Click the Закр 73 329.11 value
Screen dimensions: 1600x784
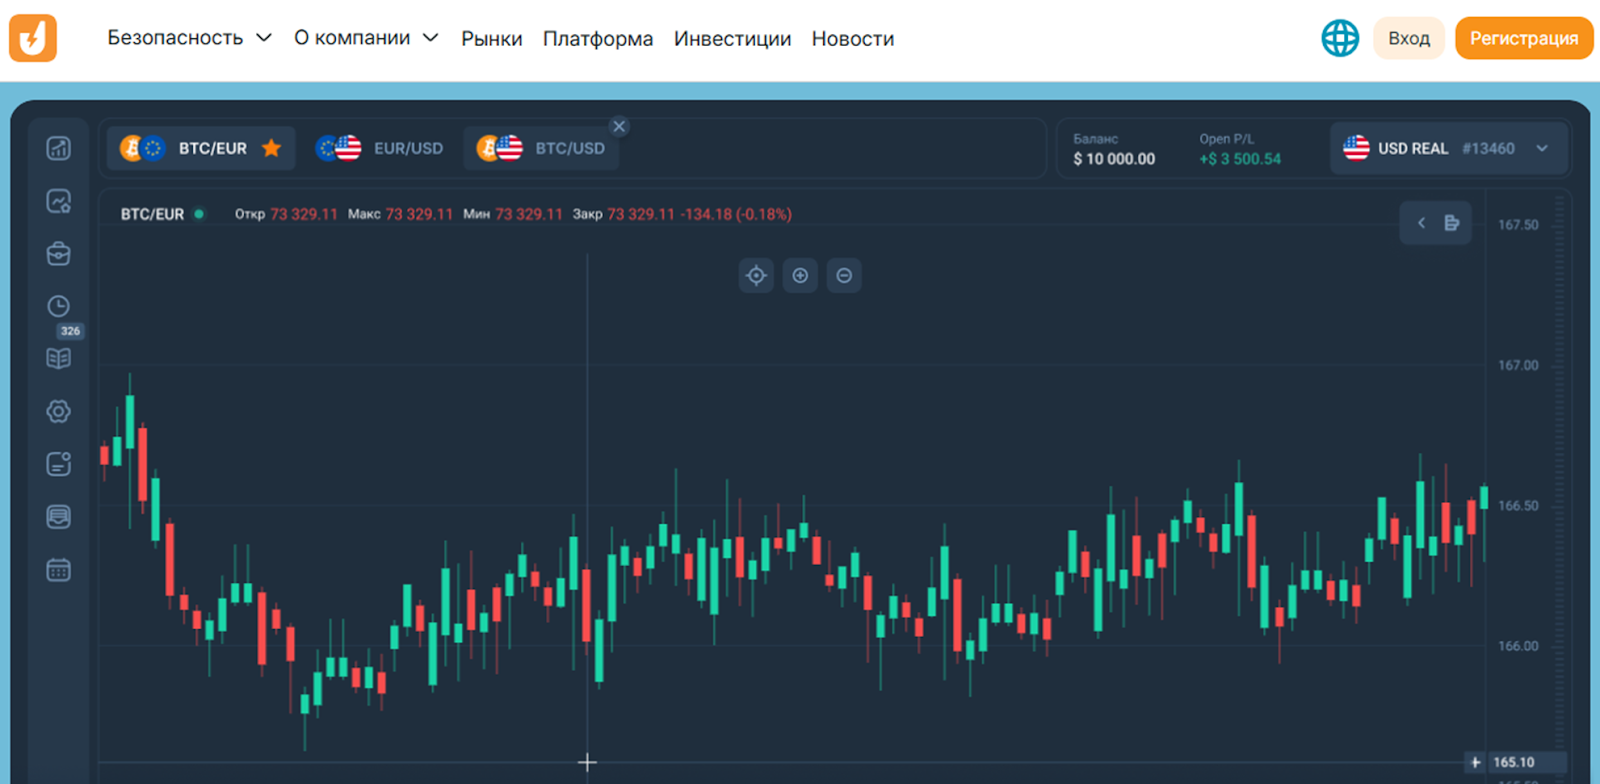624,214
